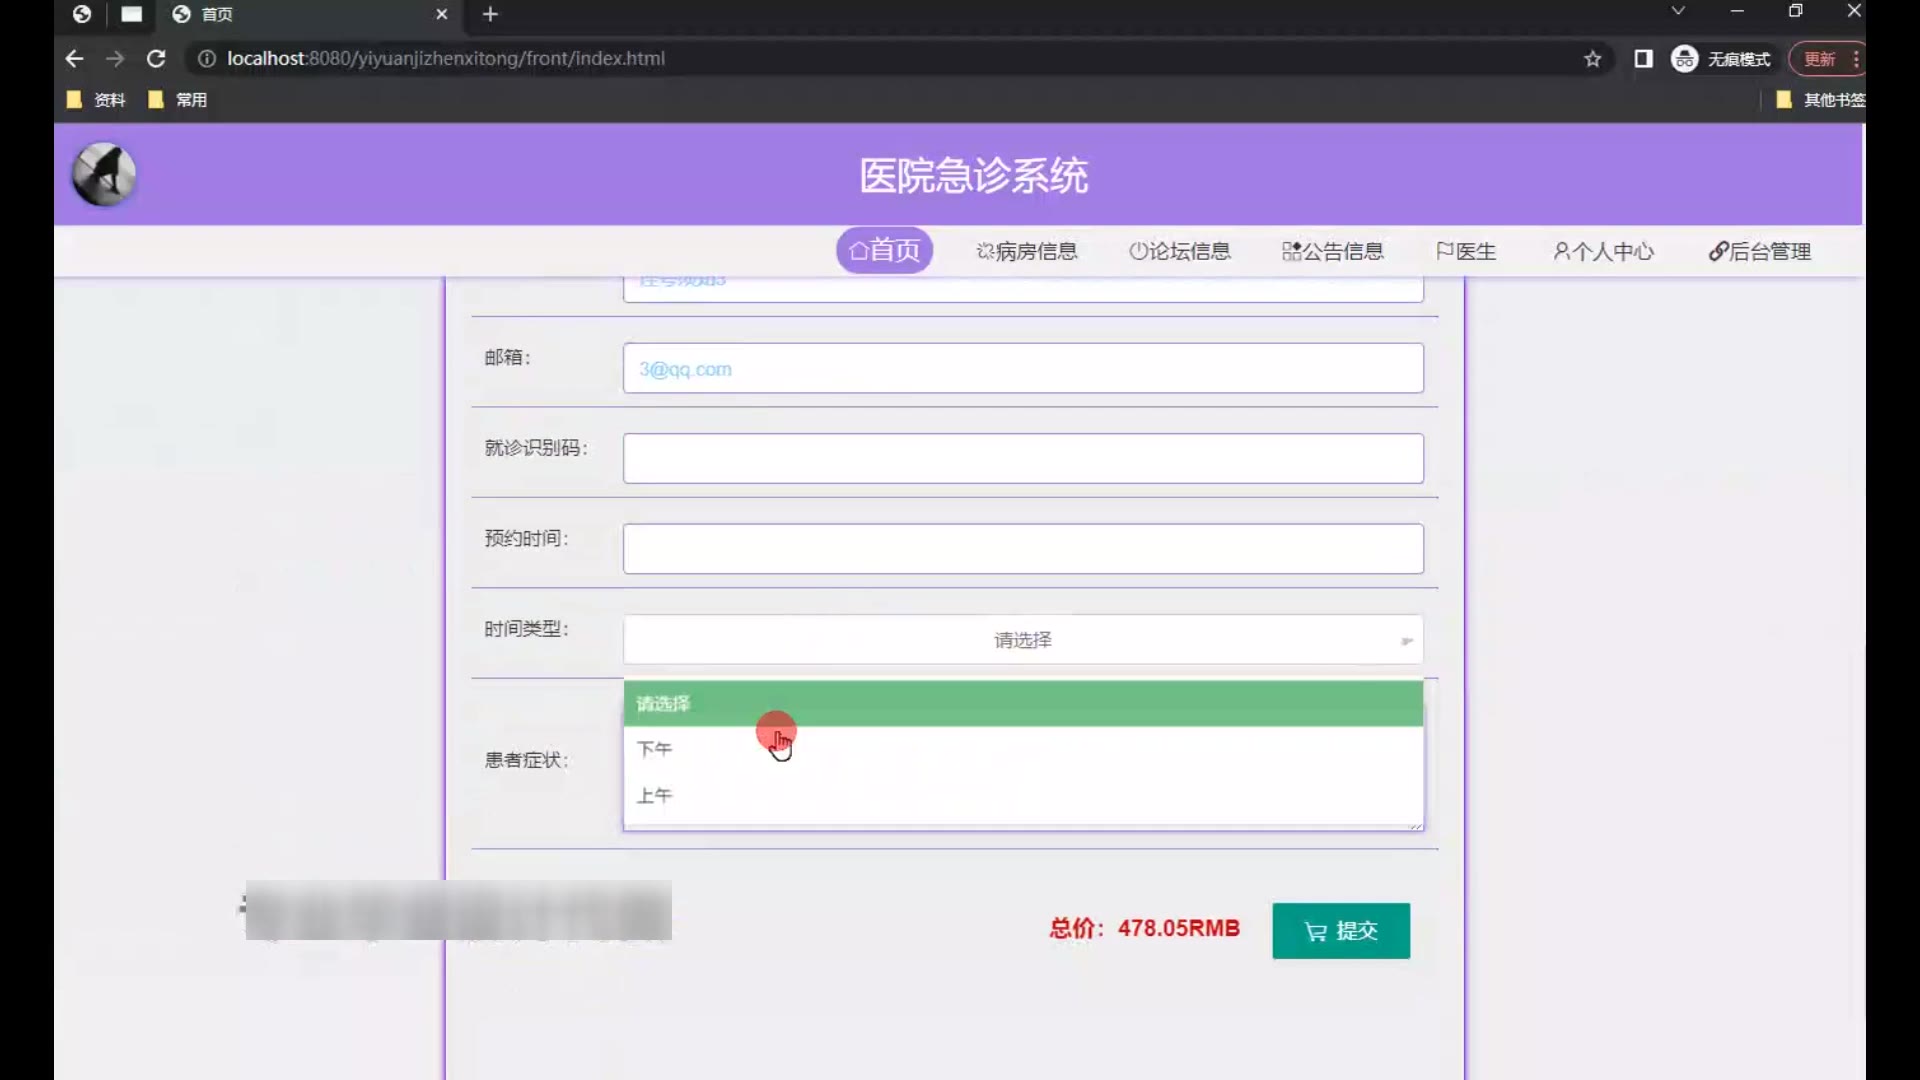Go to the 病房信息 menu
Viewport: 1920px width, 1080px height.
point(1027,252)
